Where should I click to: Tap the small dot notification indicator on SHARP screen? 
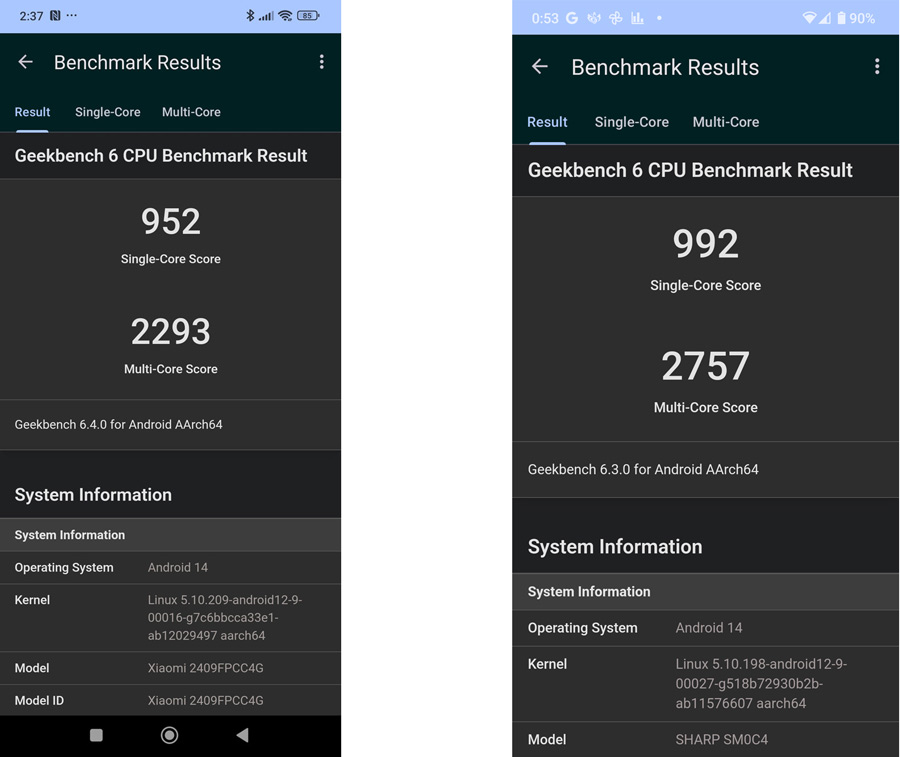tap(660, 18)
